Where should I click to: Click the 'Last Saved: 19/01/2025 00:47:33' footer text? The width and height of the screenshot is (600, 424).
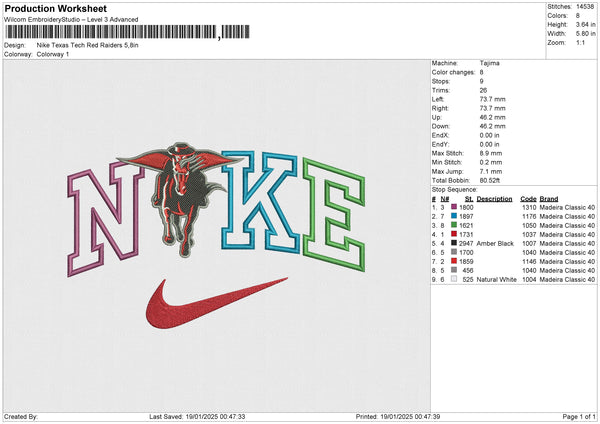pyautogui.click(x=197, y=417)
